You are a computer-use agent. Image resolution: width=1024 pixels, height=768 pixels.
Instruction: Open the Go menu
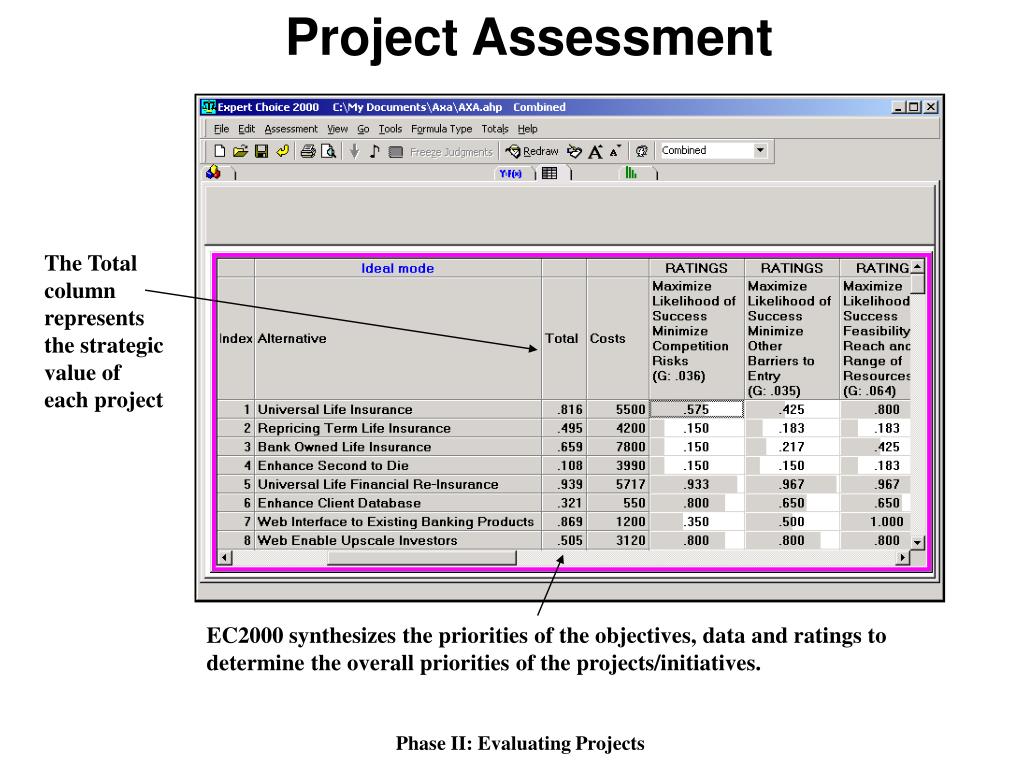coord(363,129)
